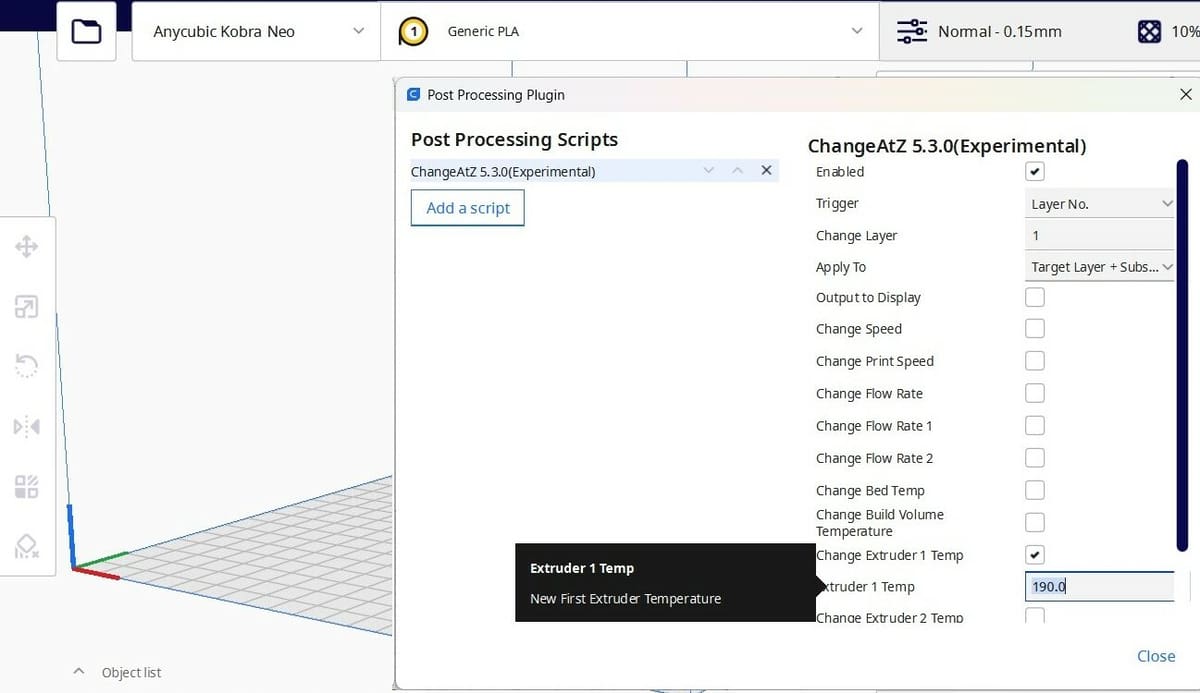The image size is (1200, 693).
Task: Open the Generic PLA material dropdown
Action: (630, 32)
